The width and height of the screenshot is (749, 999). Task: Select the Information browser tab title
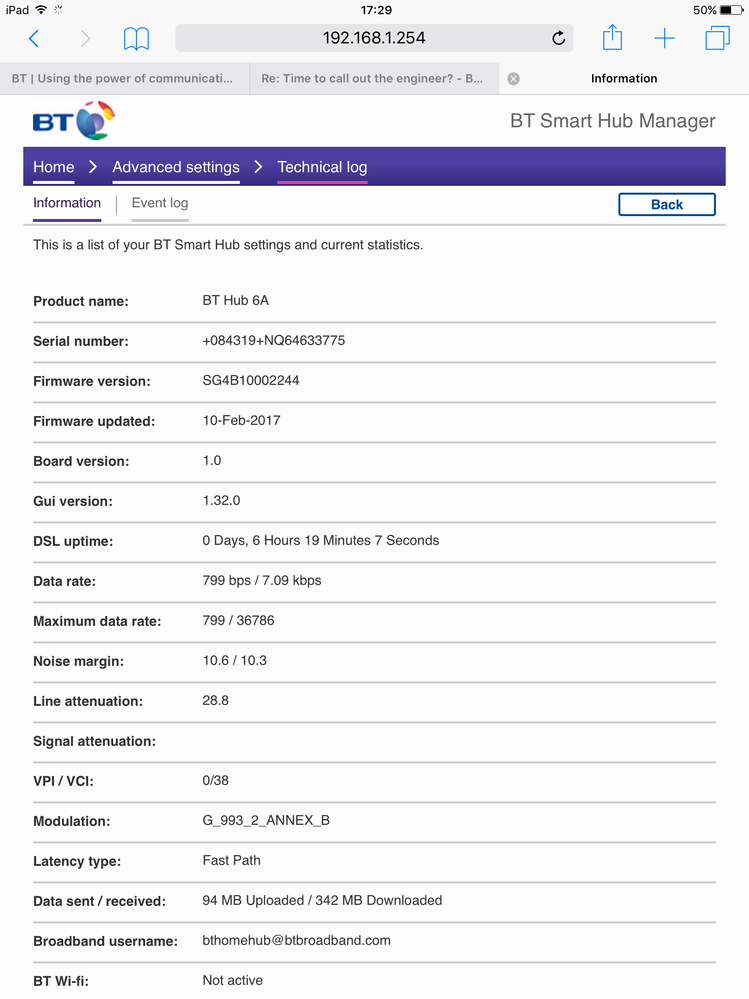(x=624, y=78)
